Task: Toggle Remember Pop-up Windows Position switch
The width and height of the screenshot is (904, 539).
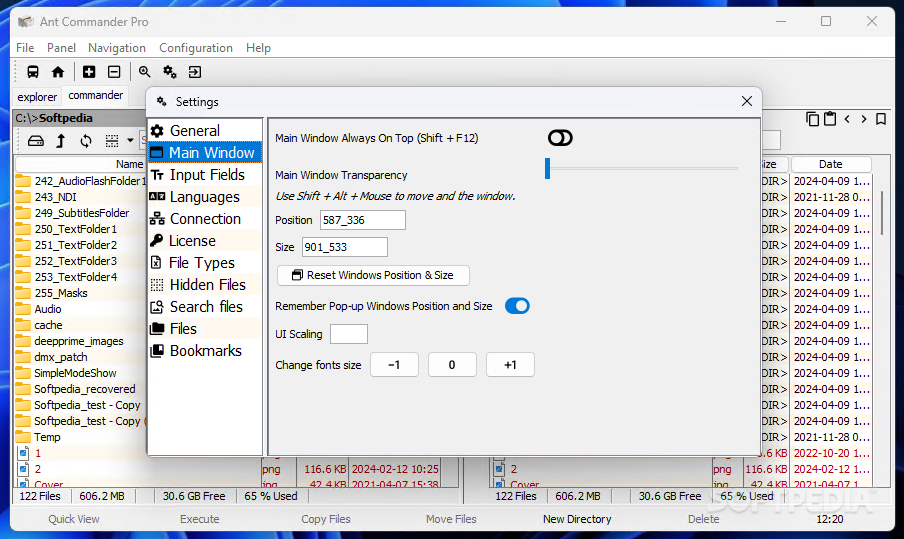Action: click(517, 306)
